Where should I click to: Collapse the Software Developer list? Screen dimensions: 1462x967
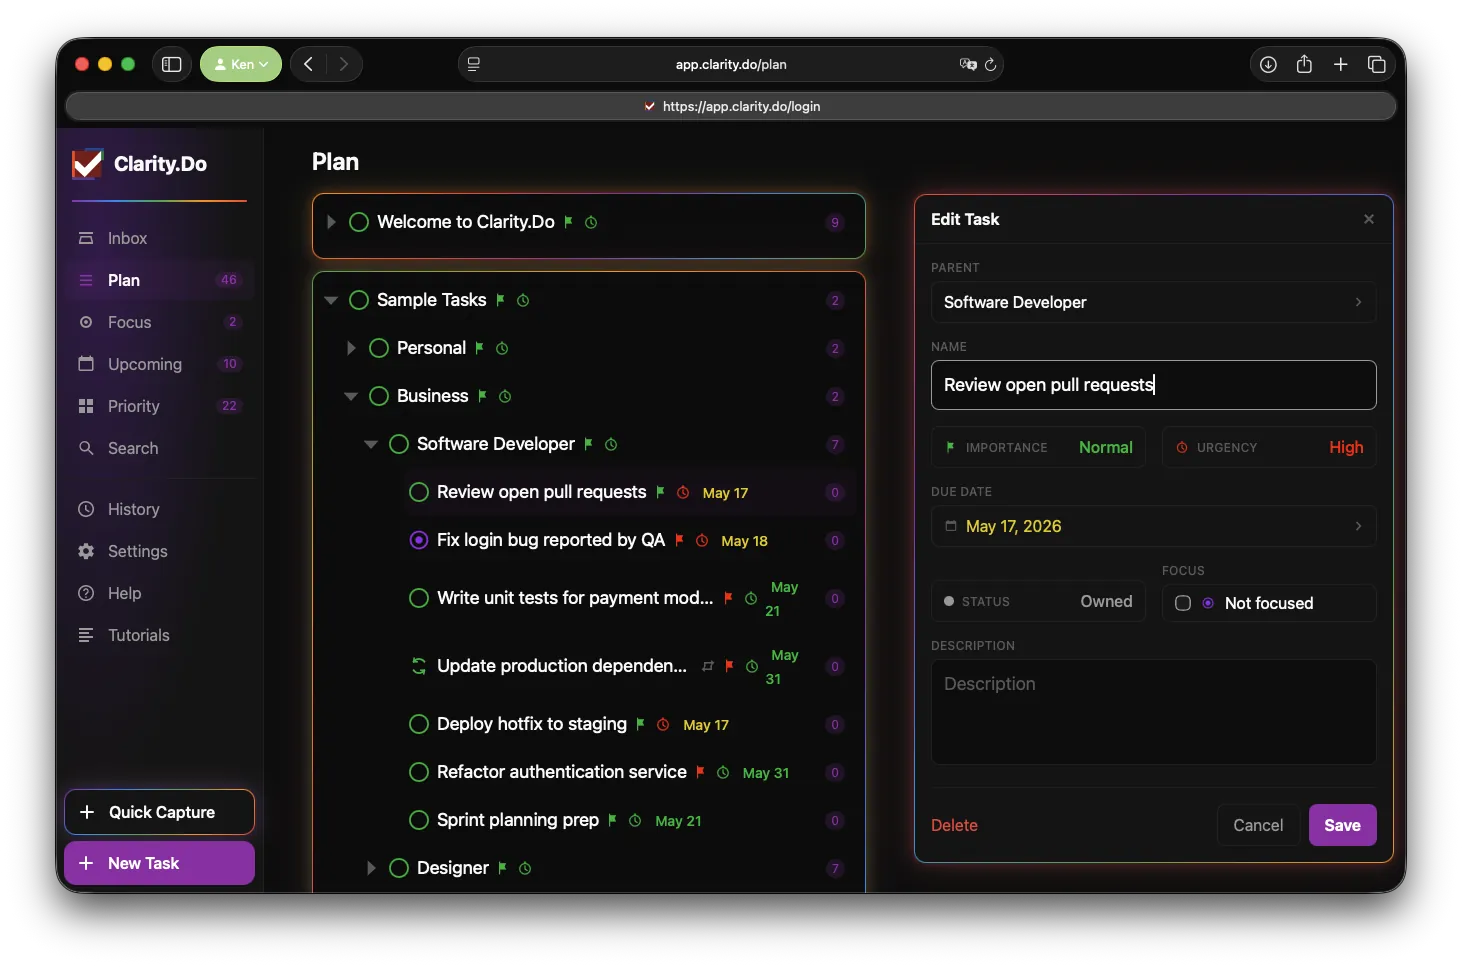(371, 444)
